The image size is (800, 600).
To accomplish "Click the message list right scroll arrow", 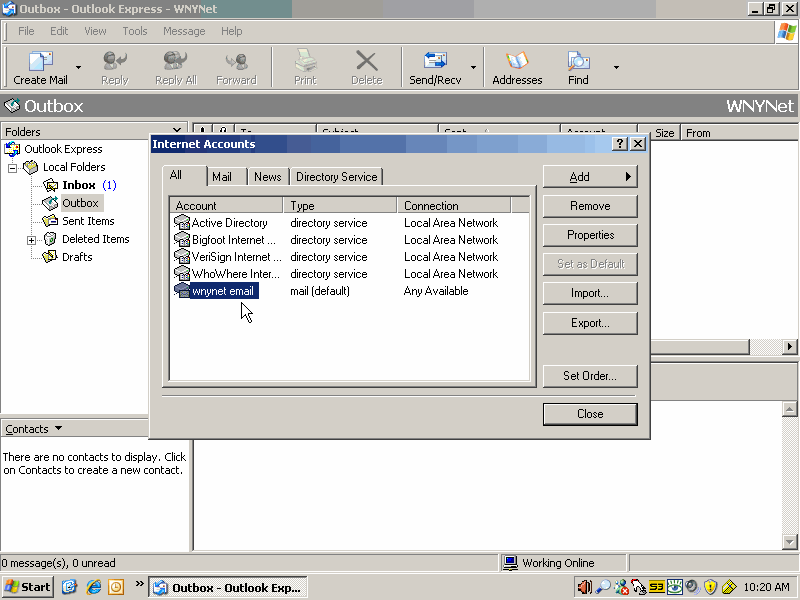I will coord(789,347).
